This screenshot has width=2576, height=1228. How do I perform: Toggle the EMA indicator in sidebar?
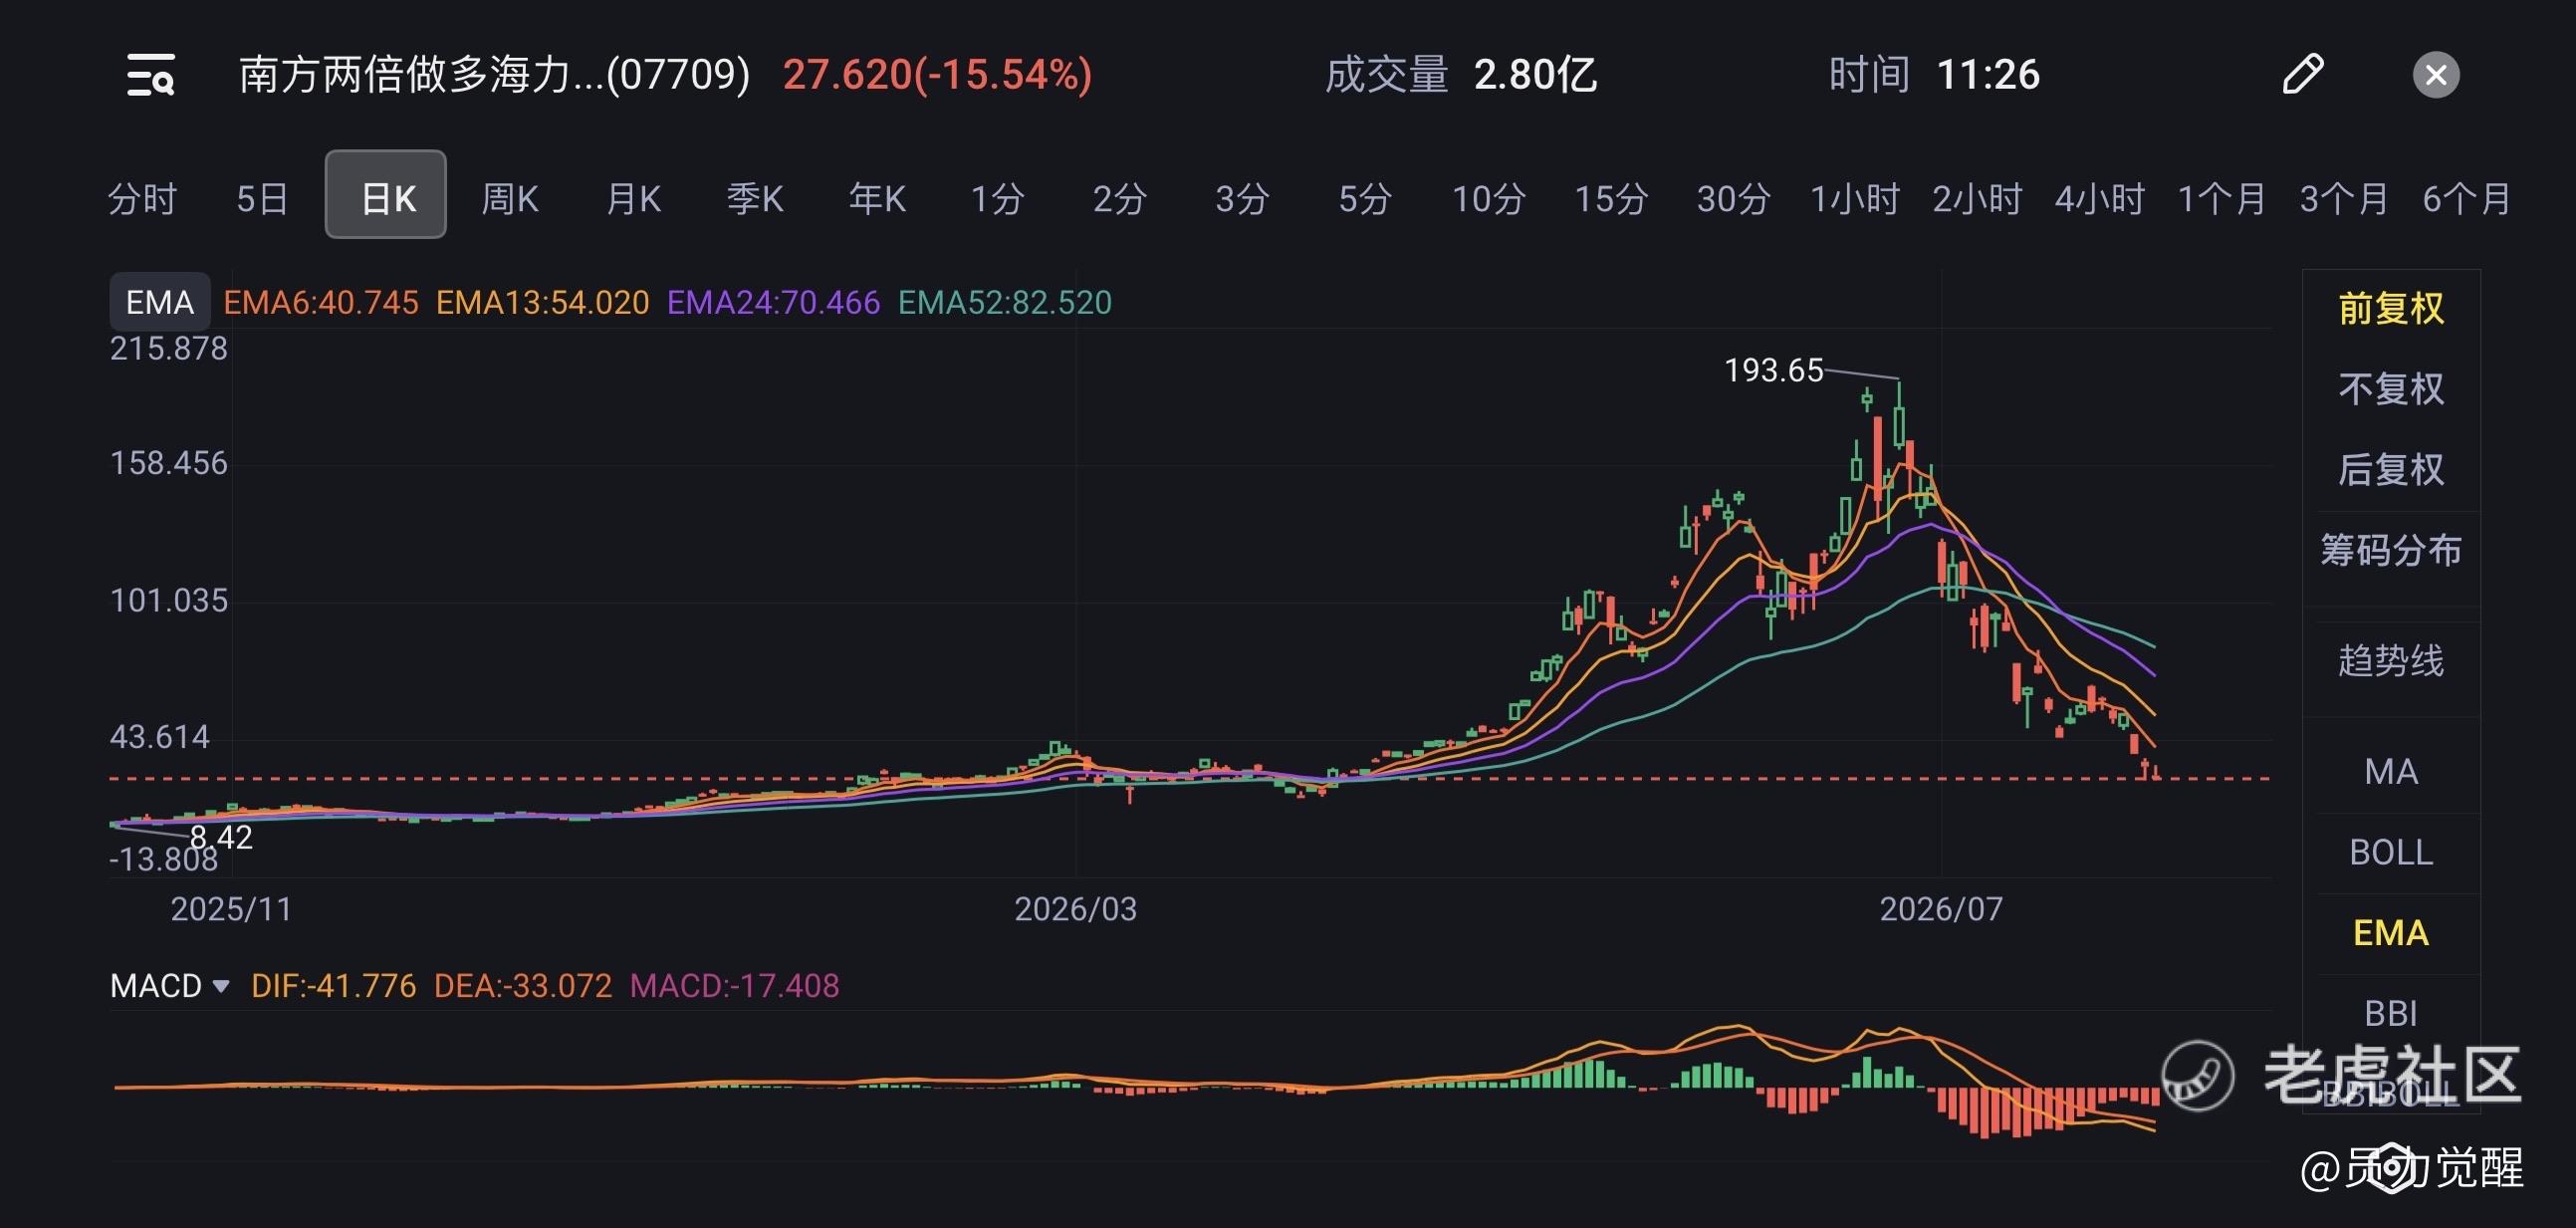[2391, 932]
